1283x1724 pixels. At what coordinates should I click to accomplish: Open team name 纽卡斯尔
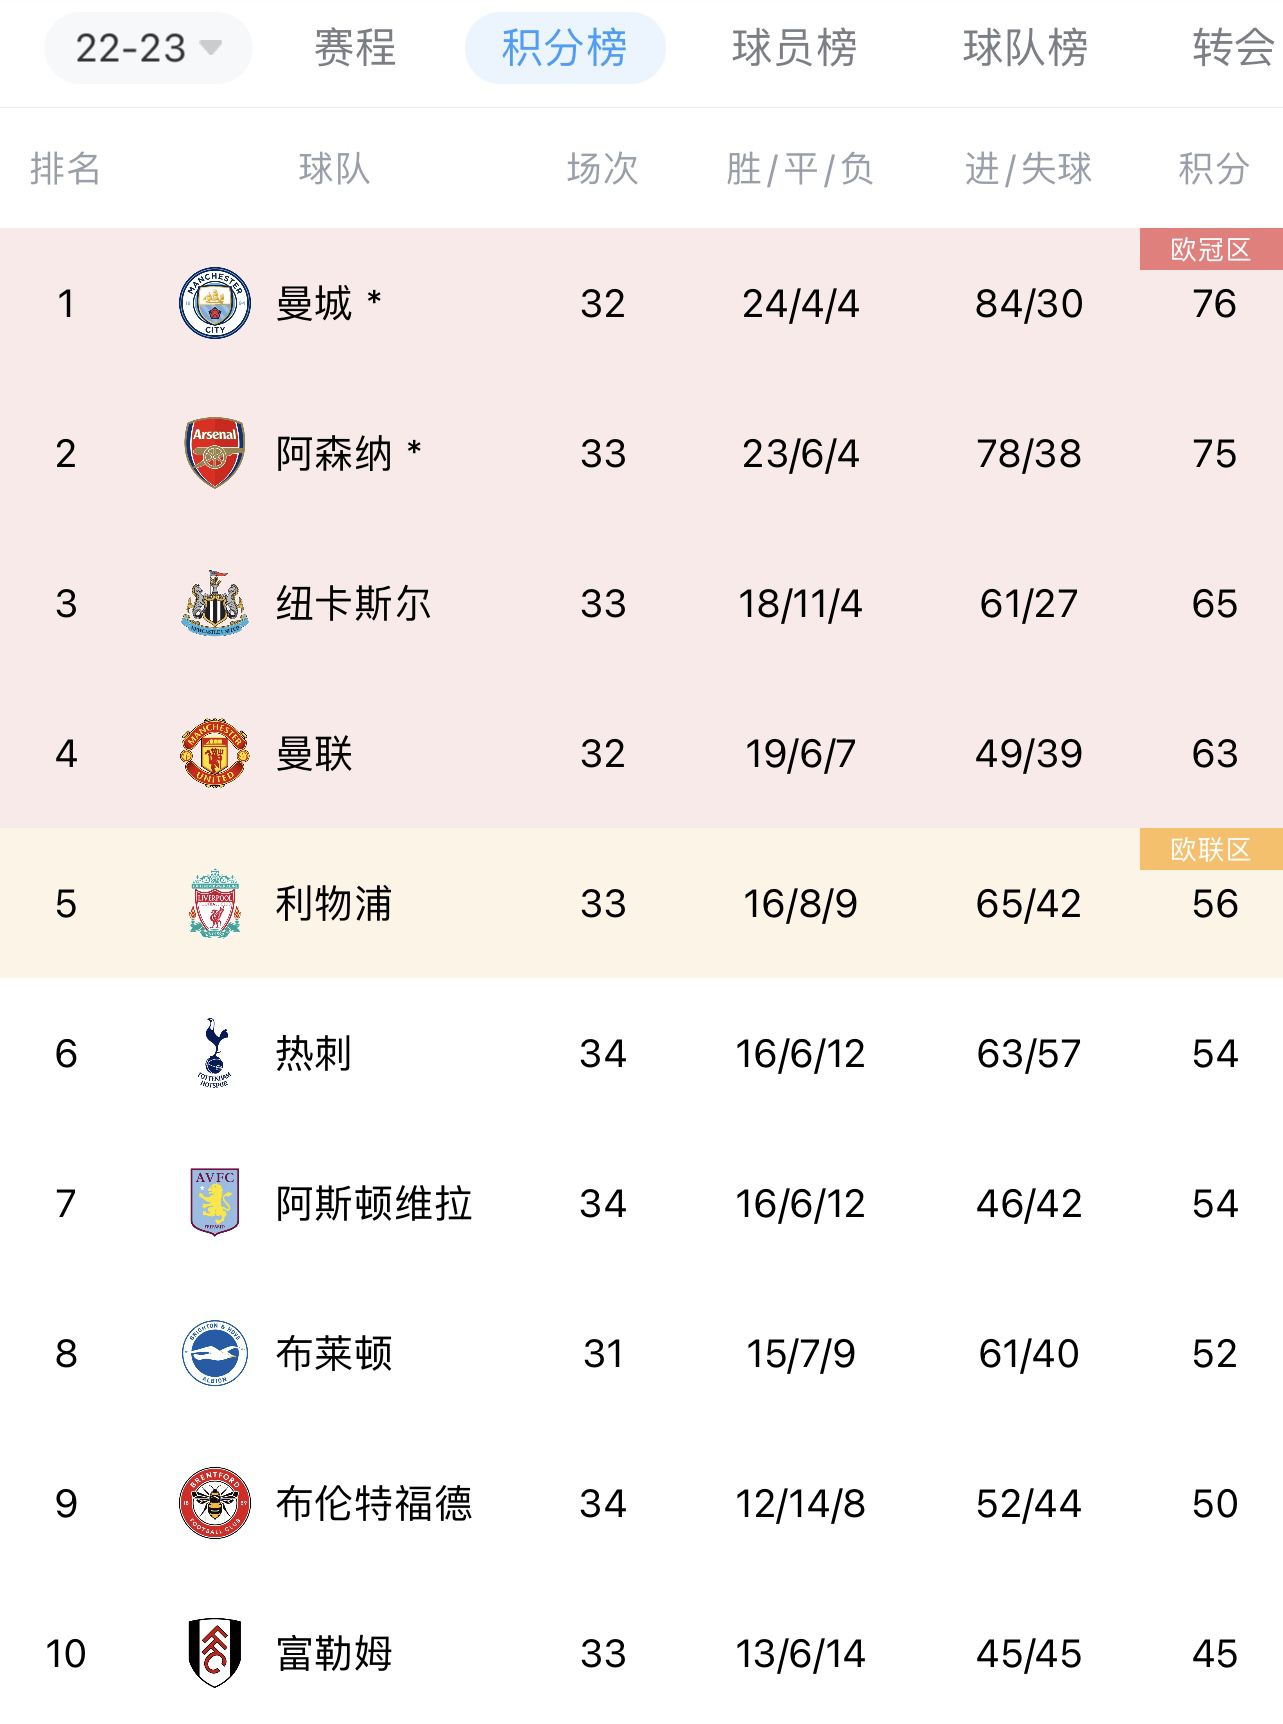354,603
